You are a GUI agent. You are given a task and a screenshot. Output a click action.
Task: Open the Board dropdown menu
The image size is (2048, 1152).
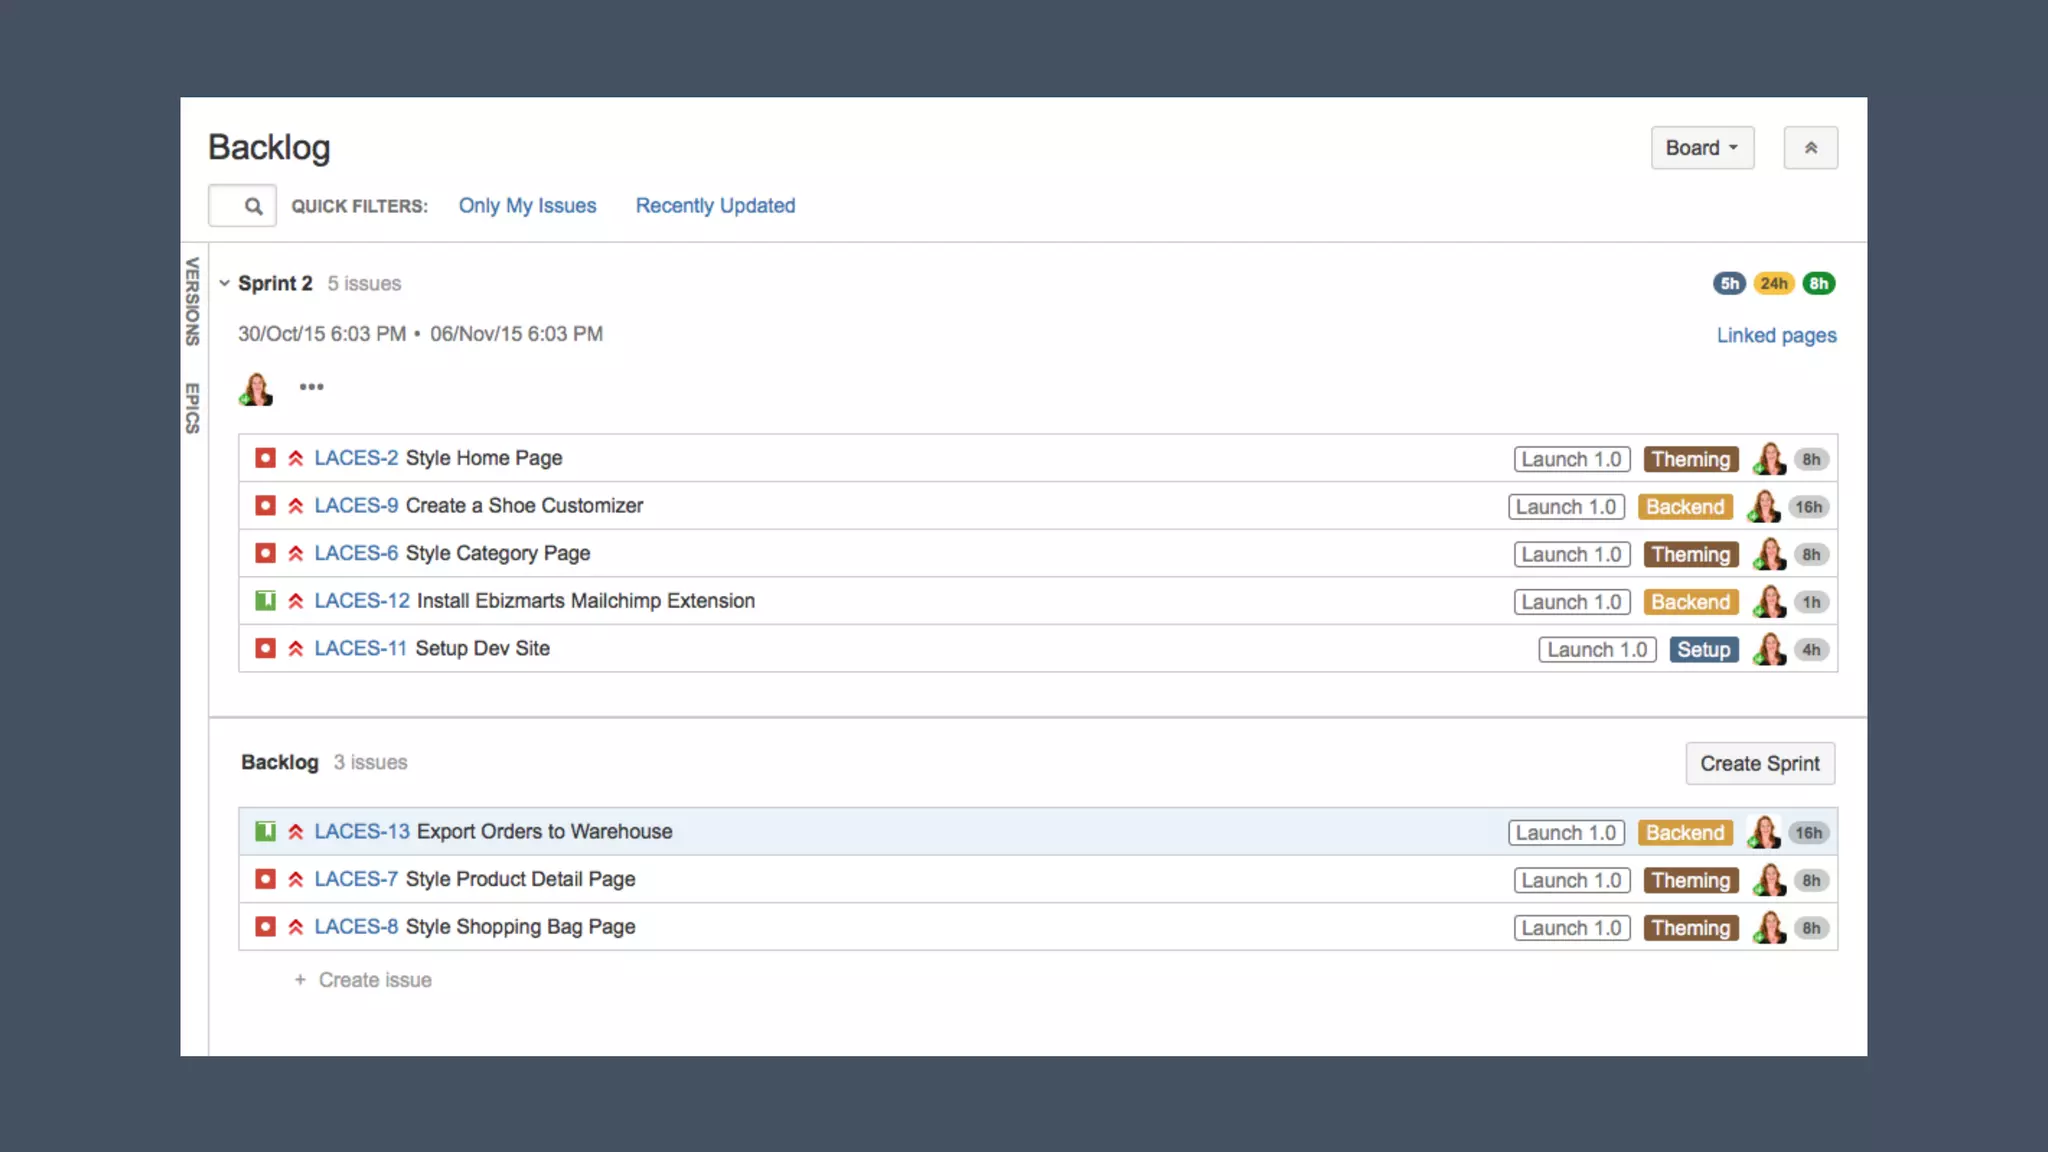click(1702, 148)
